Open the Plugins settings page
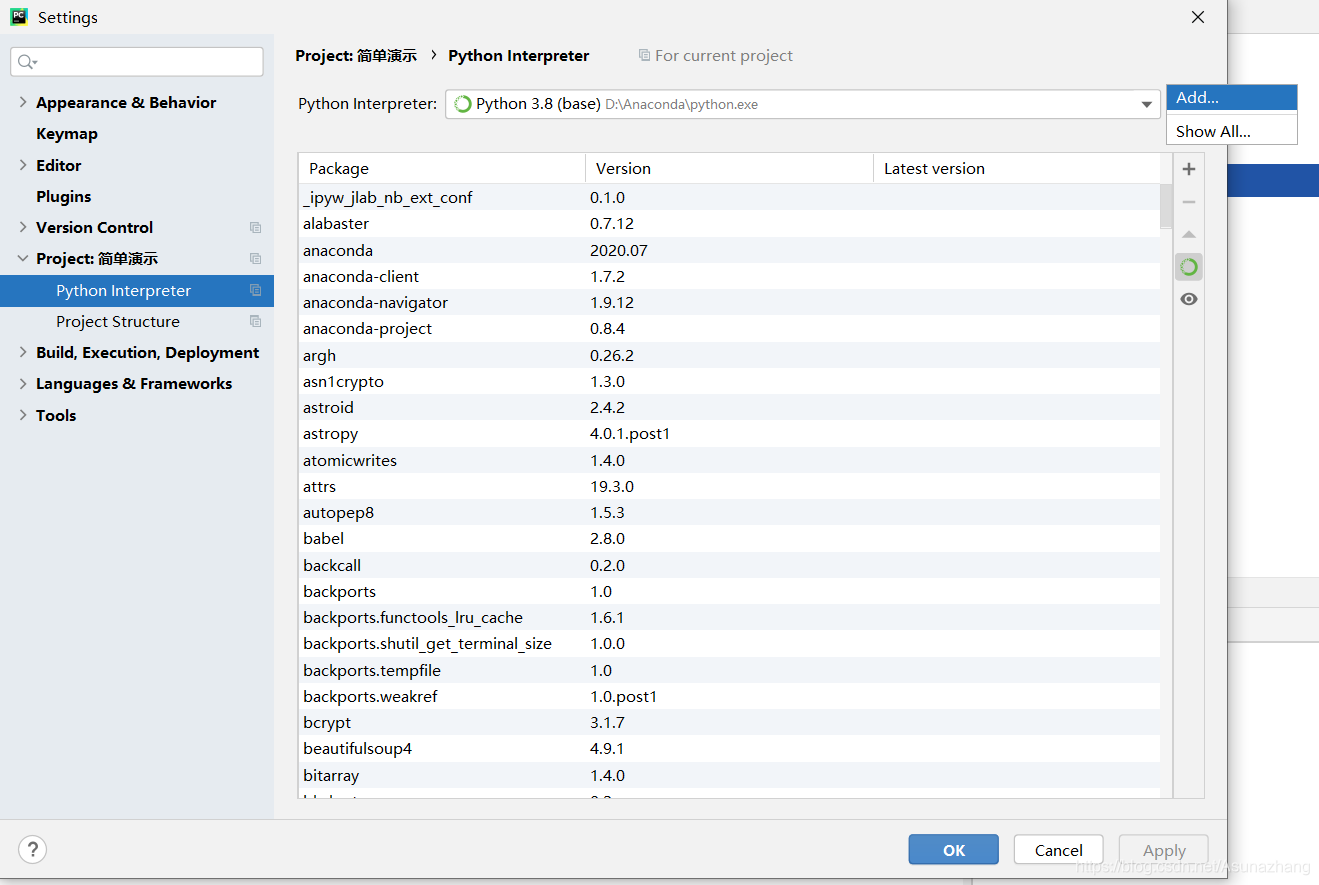The image size is (1319, 885). click(x=64, y=197)
